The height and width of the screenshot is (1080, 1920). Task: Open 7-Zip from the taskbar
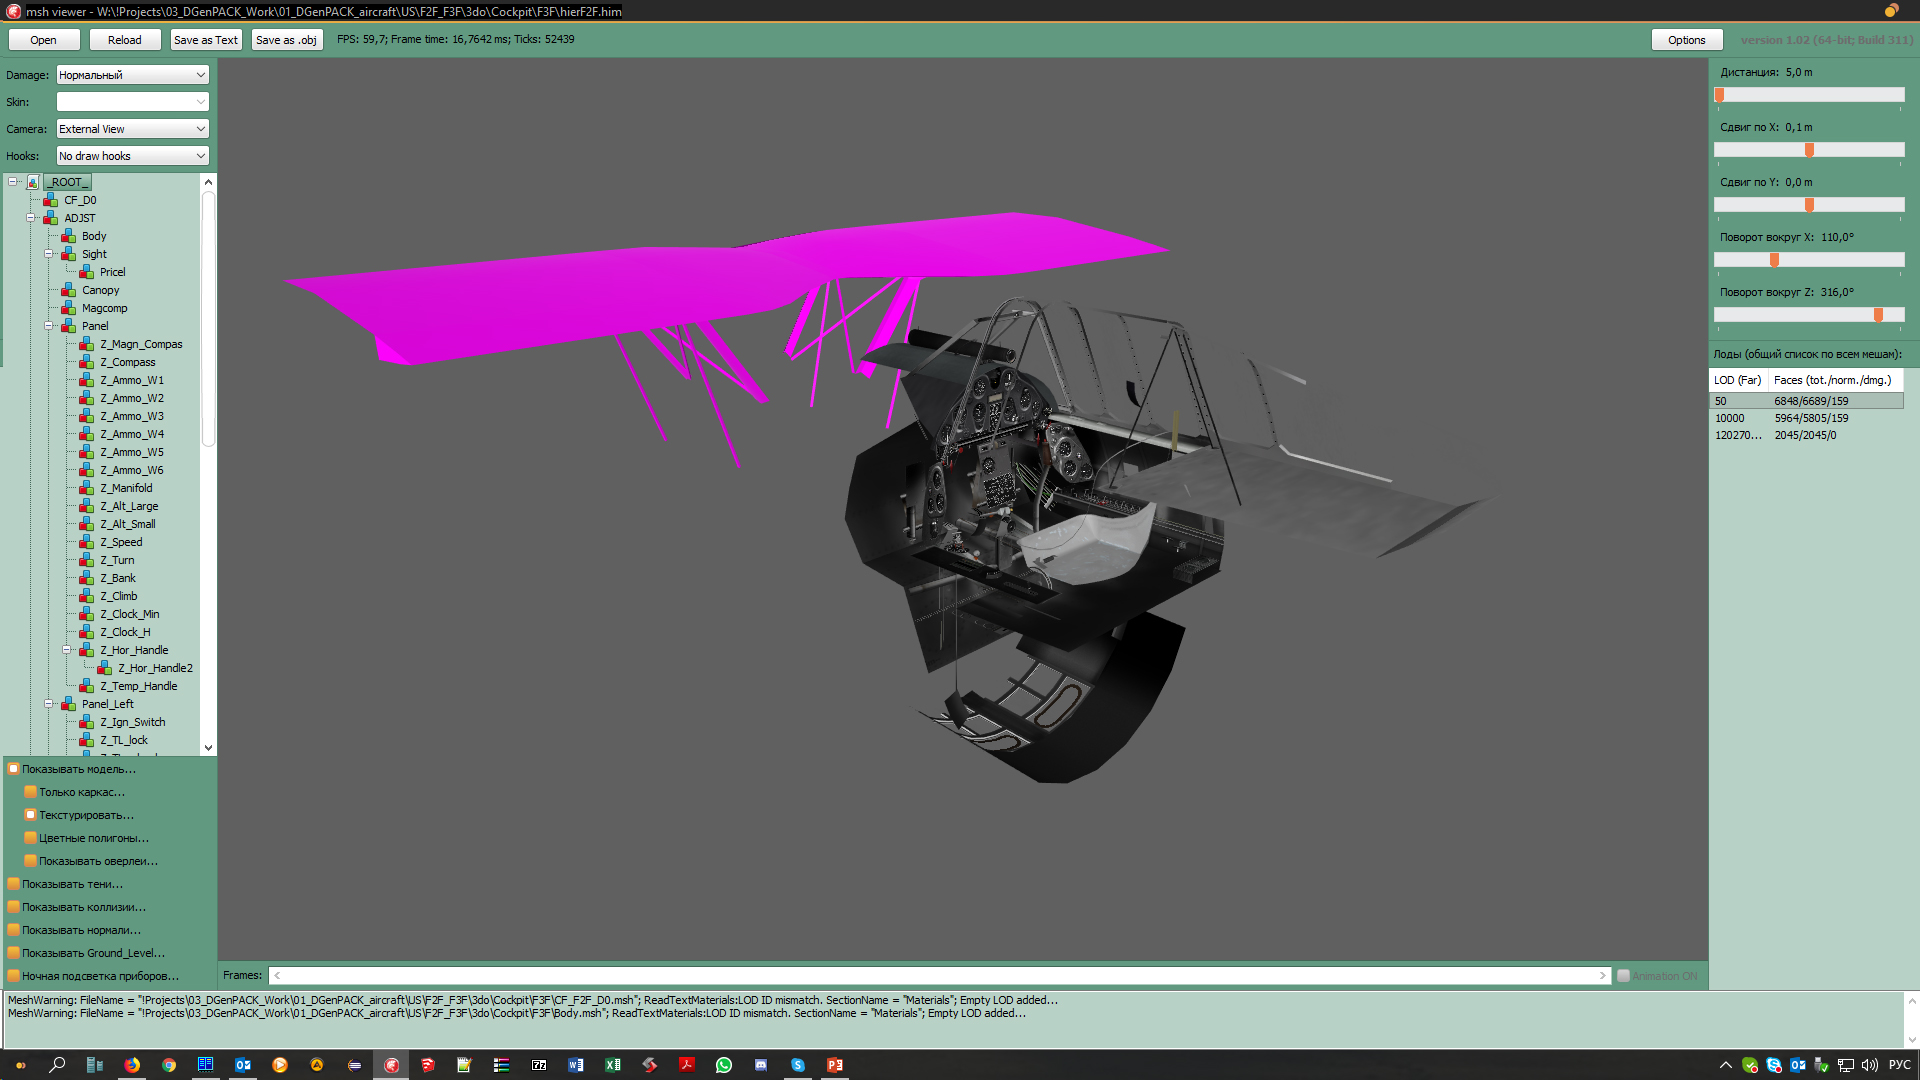click(539, 1065)
